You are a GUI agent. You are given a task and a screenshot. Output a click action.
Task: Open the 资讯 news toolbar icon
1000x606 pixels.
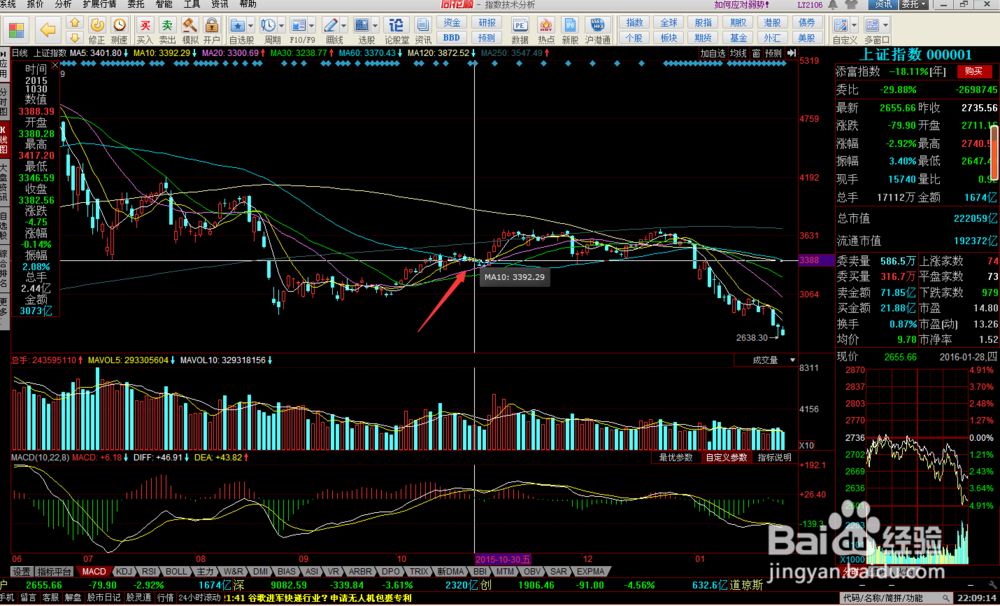[x=423, y=25]
